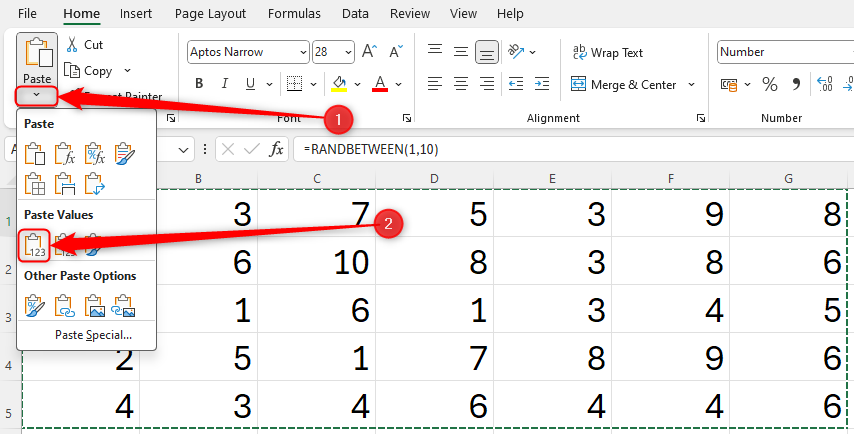Open the Merge & Center dropdown arrow
Image resolution: width=854 pixels, height=434 pixels.
pyautogui.click(x=692, y=84)
